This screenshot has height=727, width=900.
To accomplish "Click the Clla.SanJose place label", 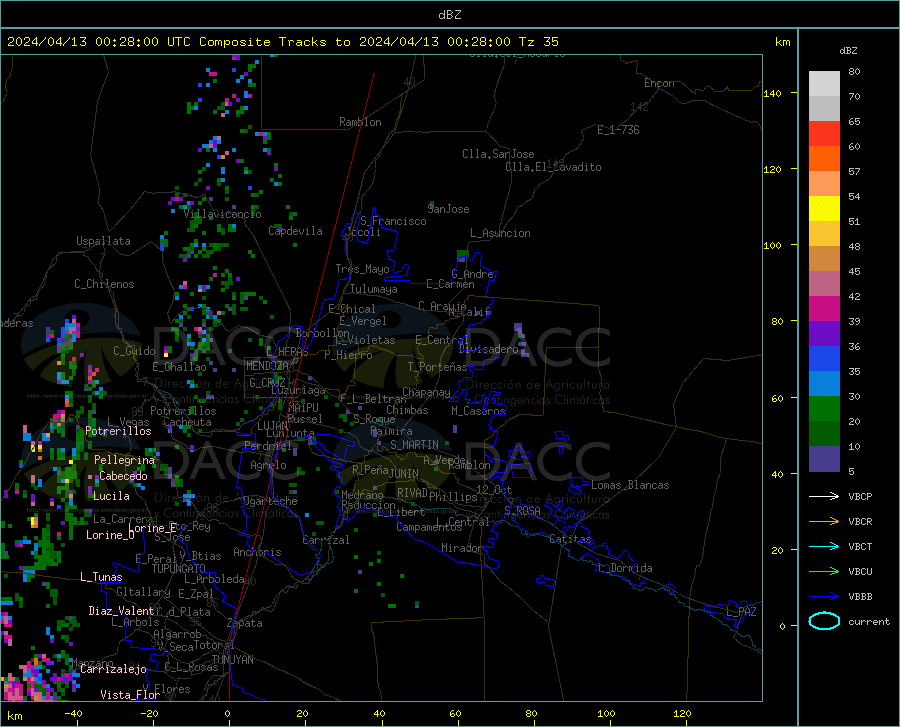I will point(498,154).
